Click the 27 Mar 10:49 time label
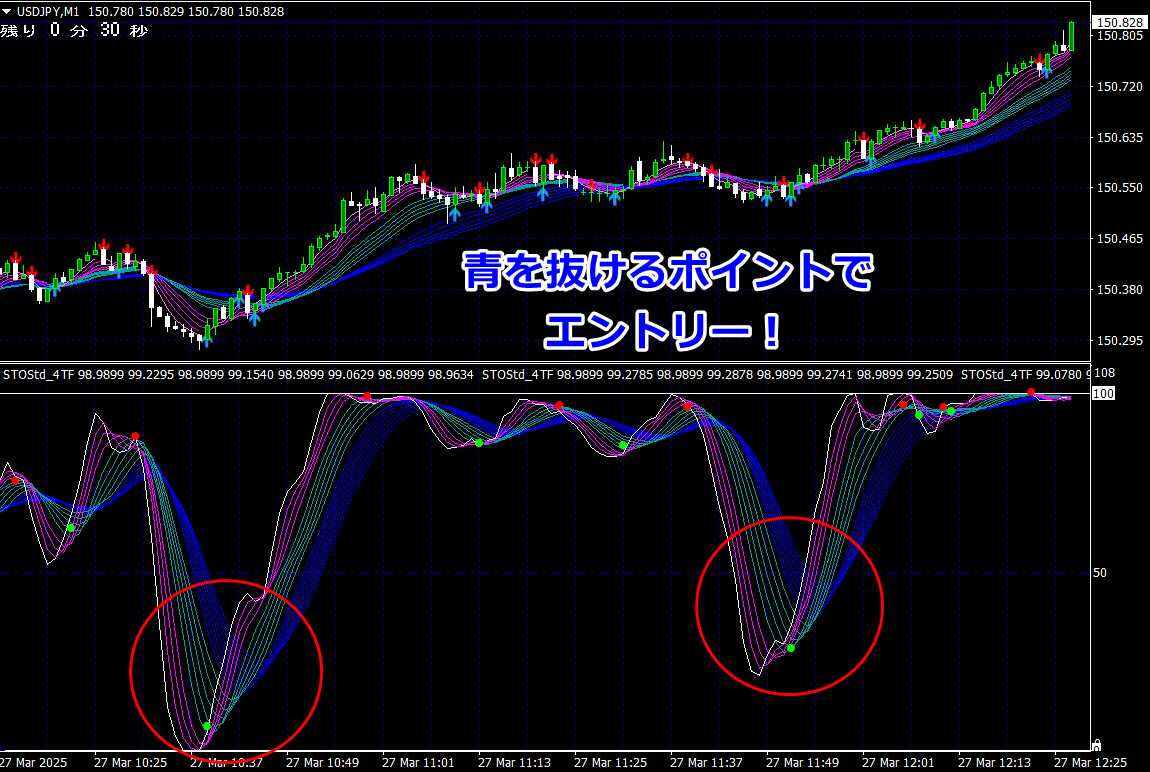Image resolution: width=1150 pixels, height=772 pixels. tap(323, 762)
